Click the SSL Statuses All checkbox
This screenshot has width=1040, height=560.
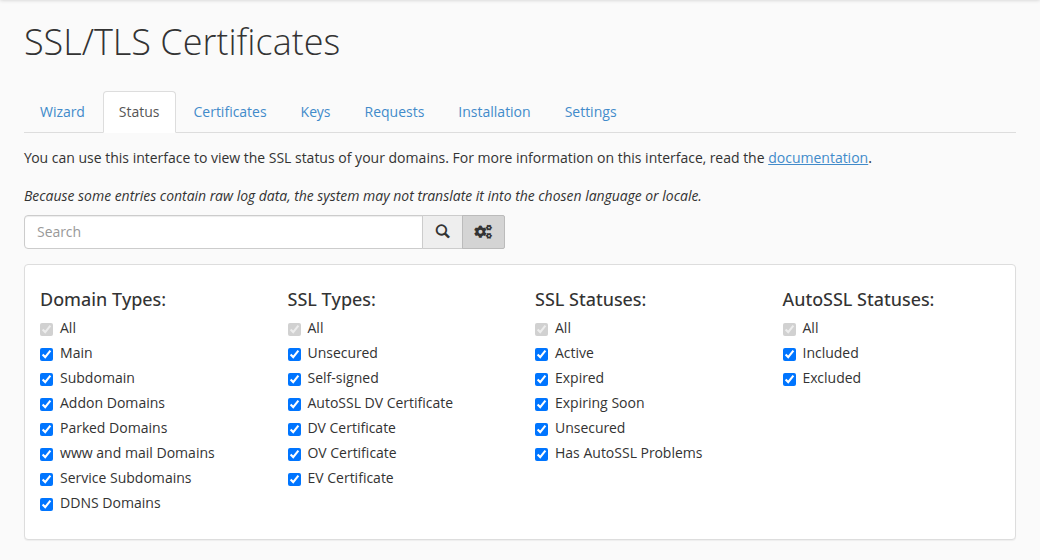542,329
